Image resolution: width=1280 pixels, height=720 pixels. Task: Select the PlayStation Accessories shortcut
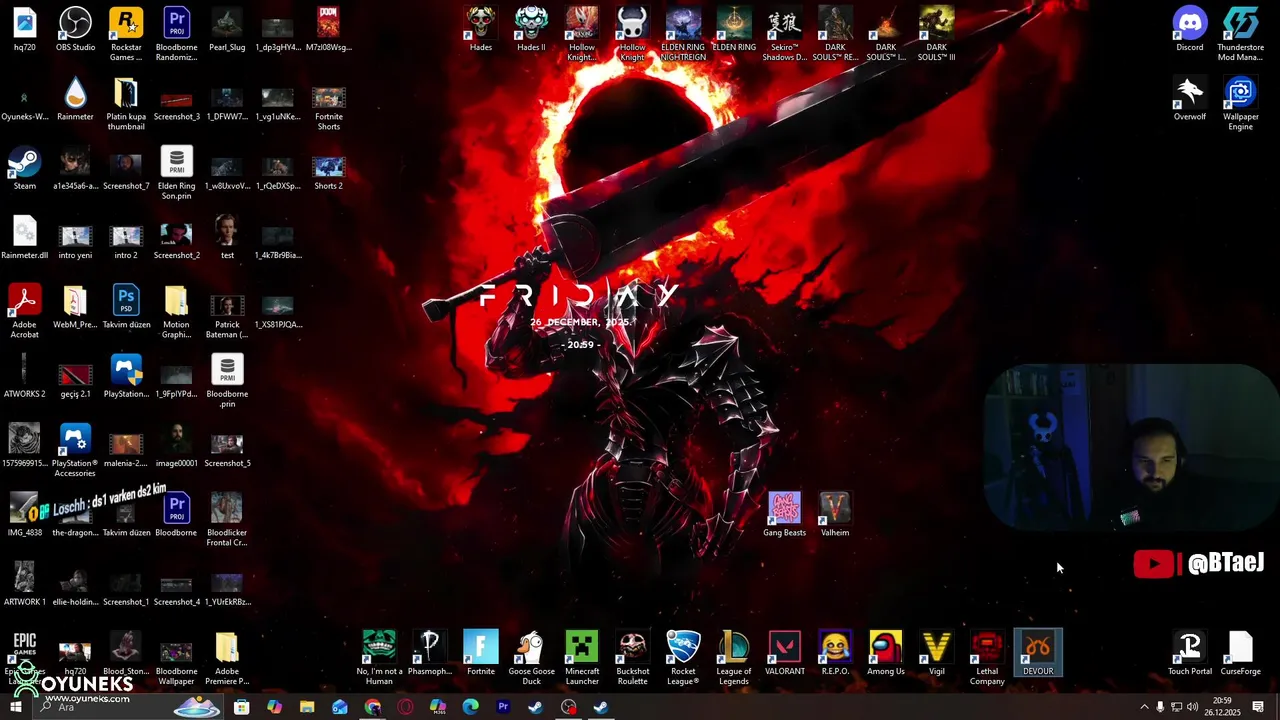click(x=75, y=450)
